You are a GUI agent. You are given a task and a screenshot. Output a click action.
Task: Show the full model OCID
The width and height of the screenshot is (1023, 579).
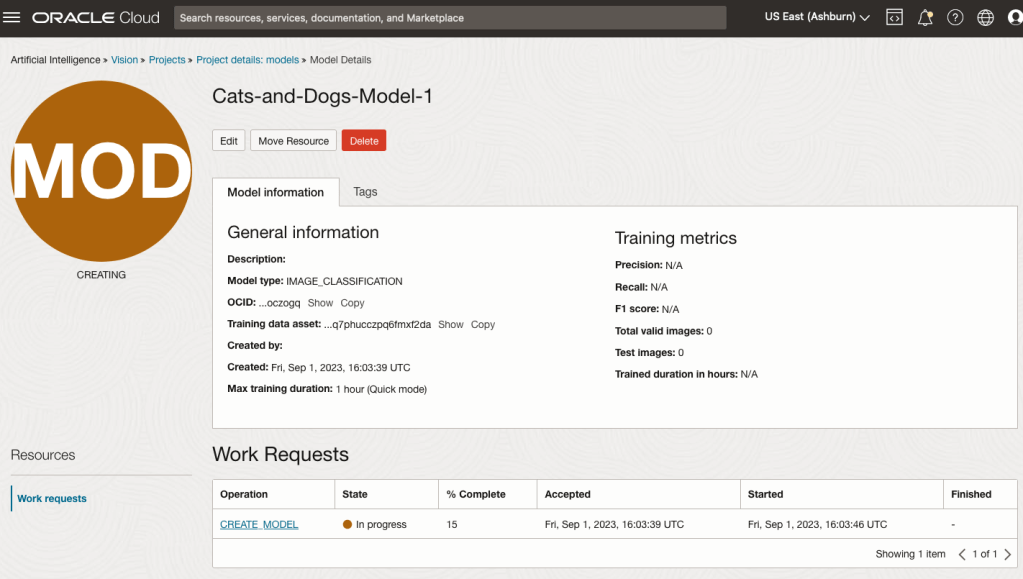[x=320, y=303]
